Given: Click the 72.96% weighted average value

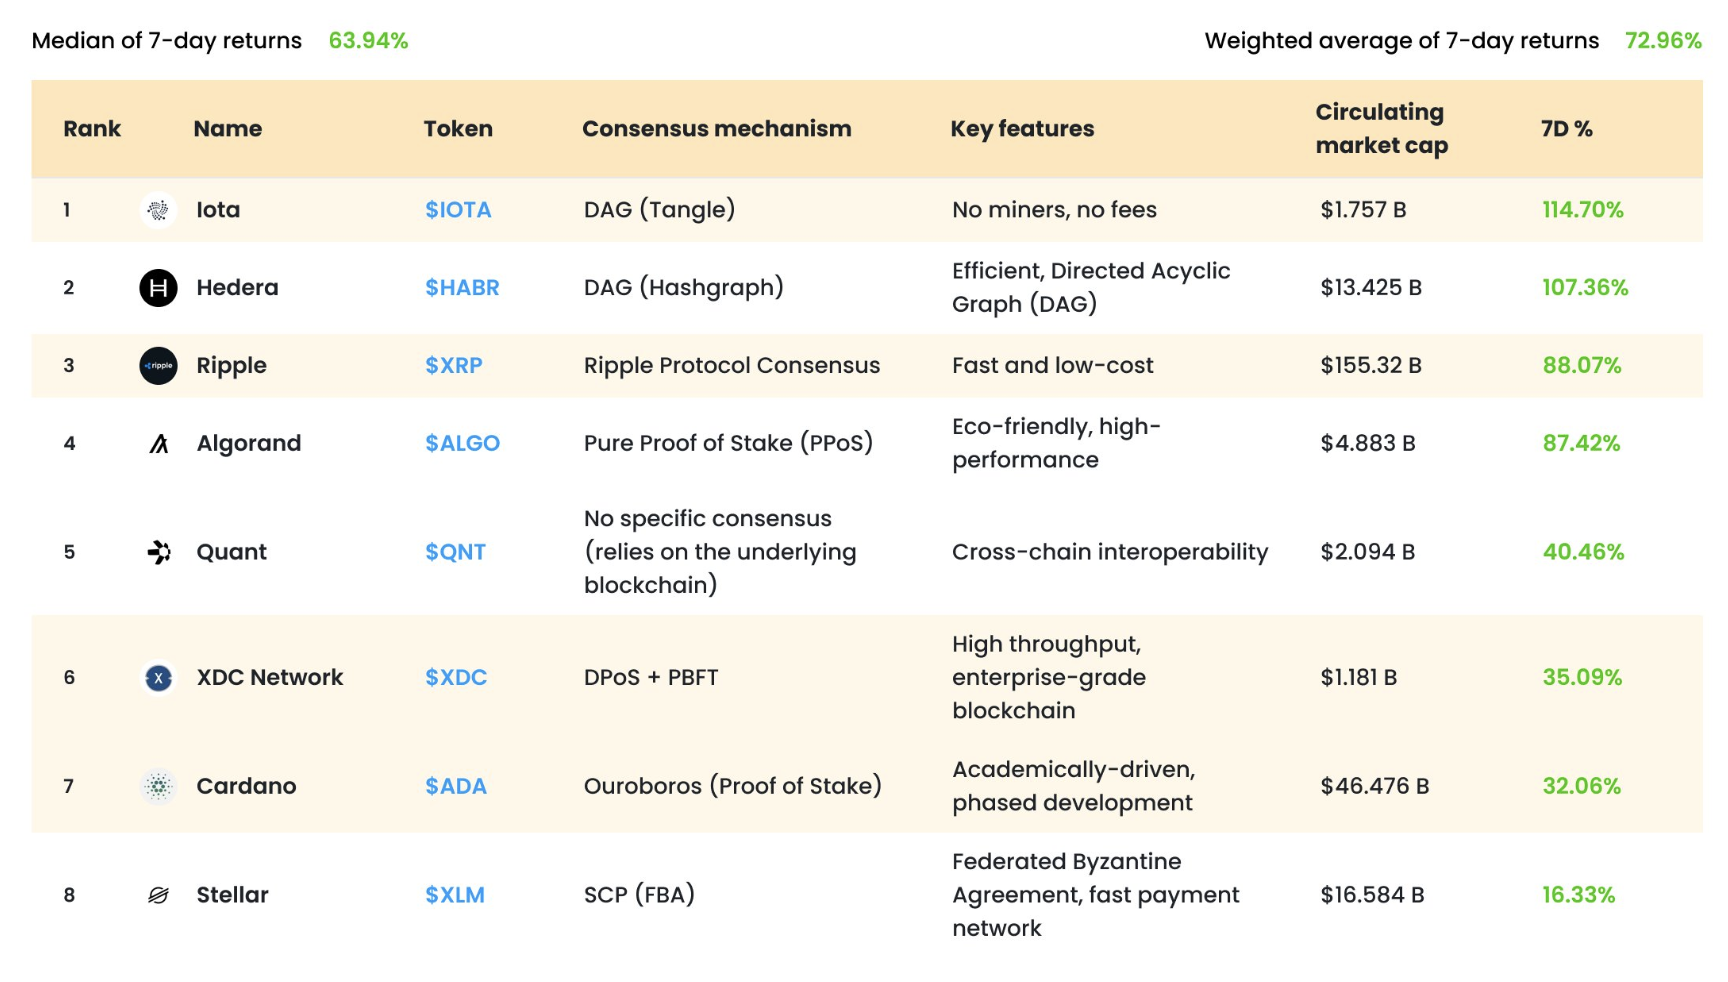Looking at the screenshot, I should pyautogui.click(x=1663, y=41).
